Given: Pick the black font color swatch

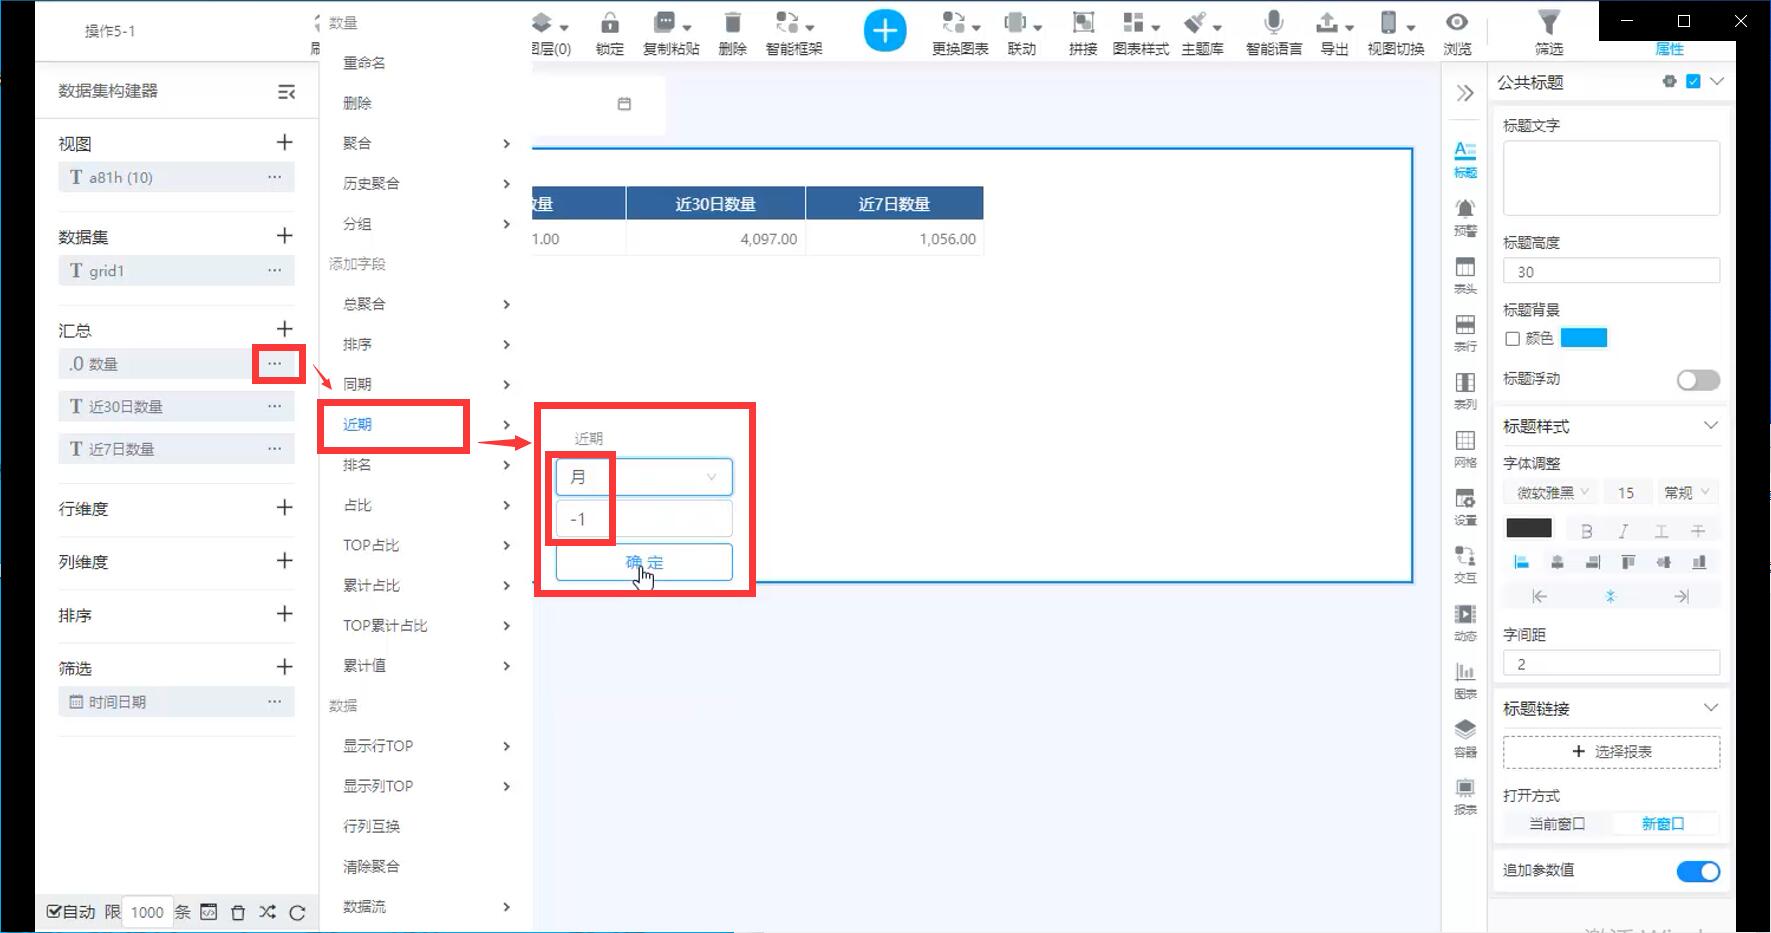Looking at the screenshot, I should (1529, 528).
